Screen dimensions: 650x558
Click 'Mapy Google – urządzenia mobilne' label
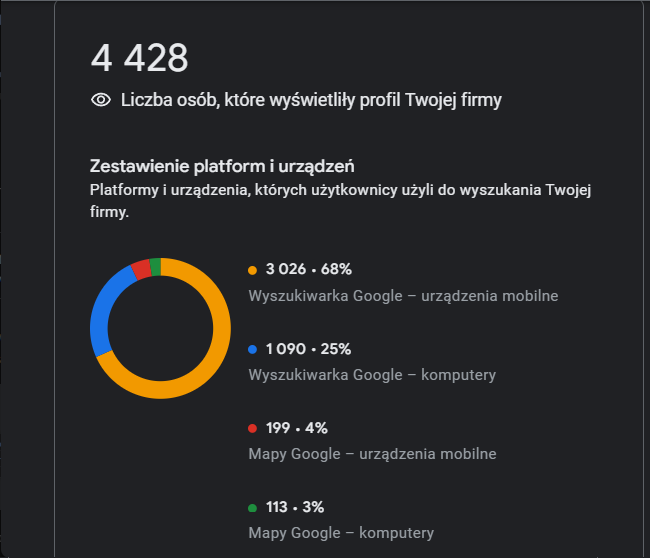click(x=372, y=454)
